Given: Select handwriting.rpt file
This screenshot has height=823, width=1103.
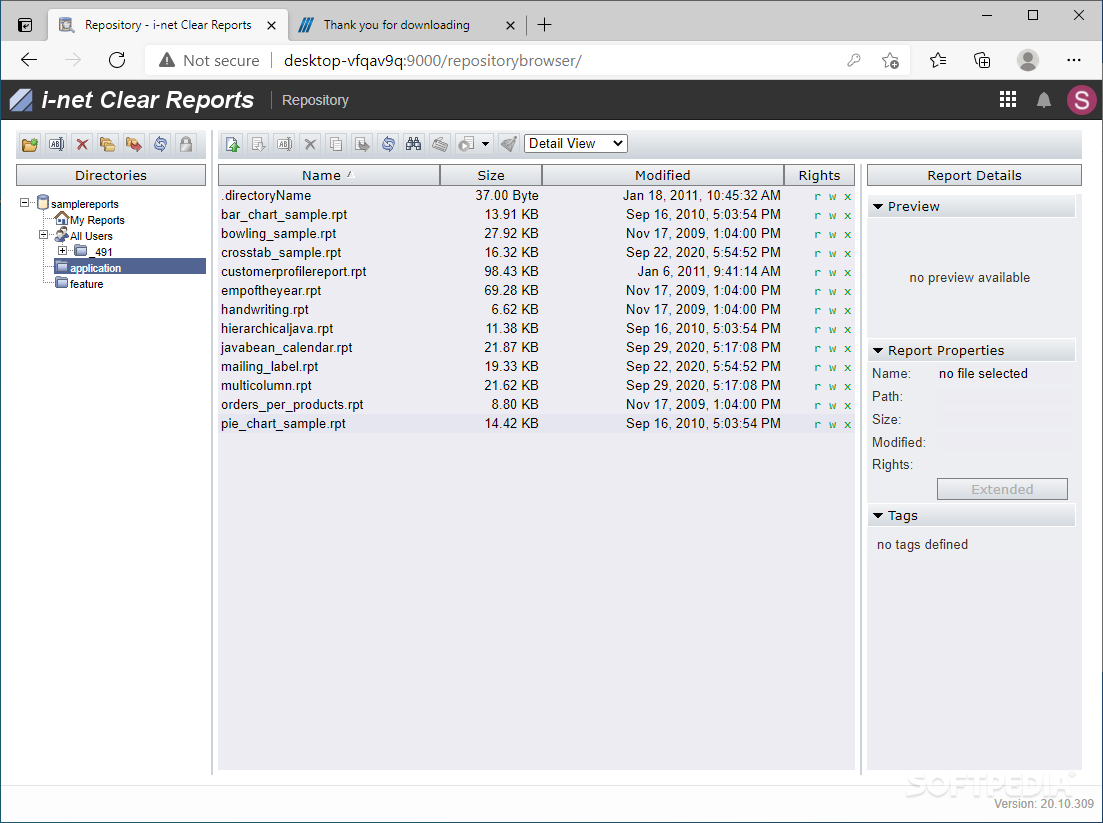Looking at the screenshot, I should click(536, 310).
